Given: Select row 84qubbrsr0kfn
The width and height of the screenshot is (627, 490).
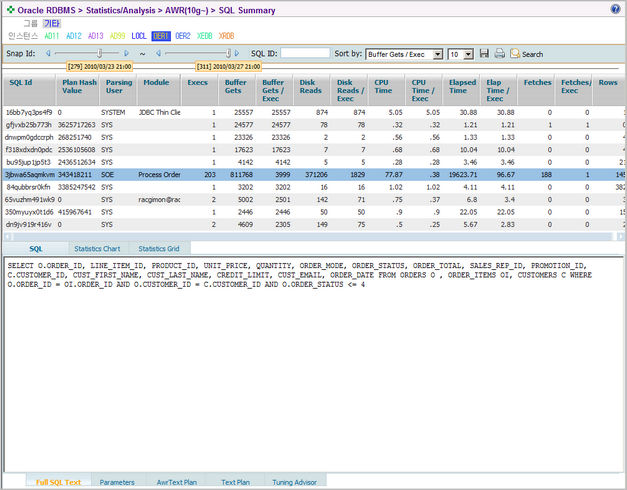Looking at the screenshot, I should pos(314,187).
